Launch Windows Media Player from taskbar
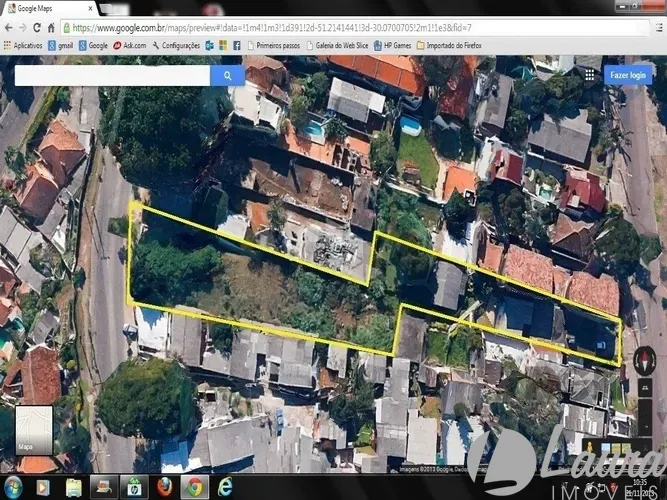Screen dimensions: 667x500 [x=43, y=488]
